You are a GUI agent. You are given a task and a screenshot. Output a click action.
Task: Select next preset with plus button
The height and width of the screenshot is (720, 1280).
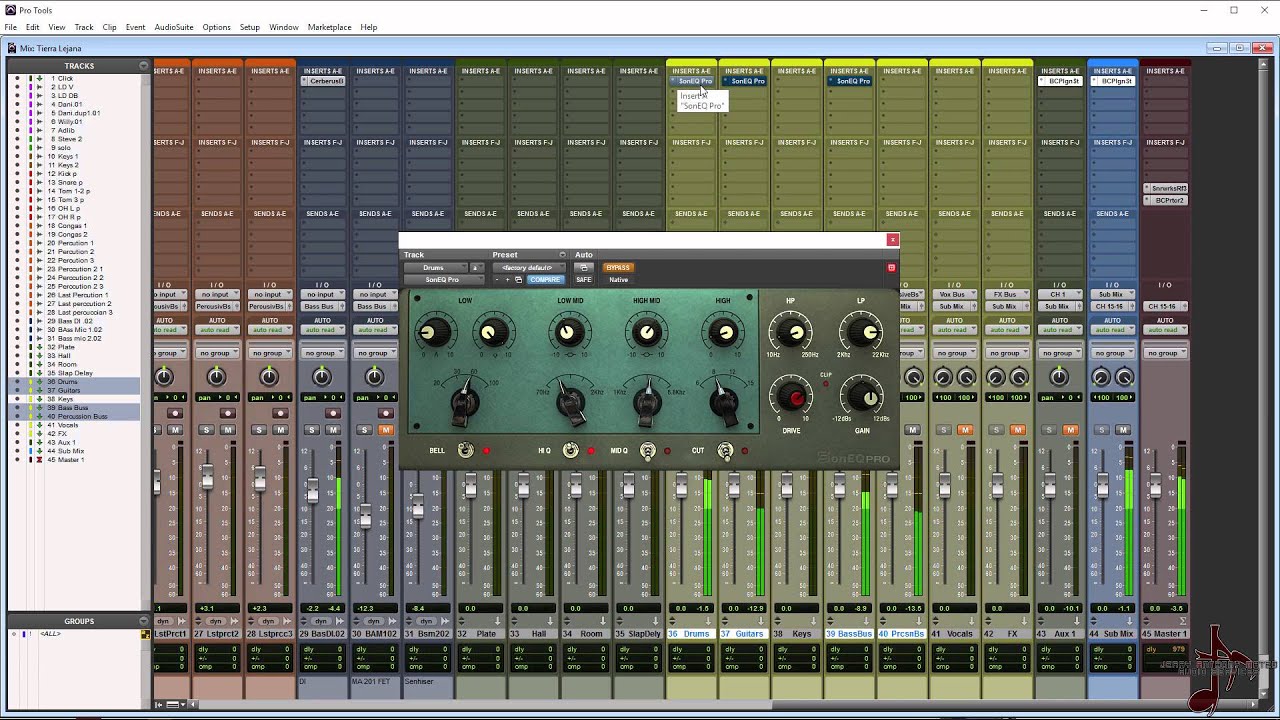[x=507, y=280]
